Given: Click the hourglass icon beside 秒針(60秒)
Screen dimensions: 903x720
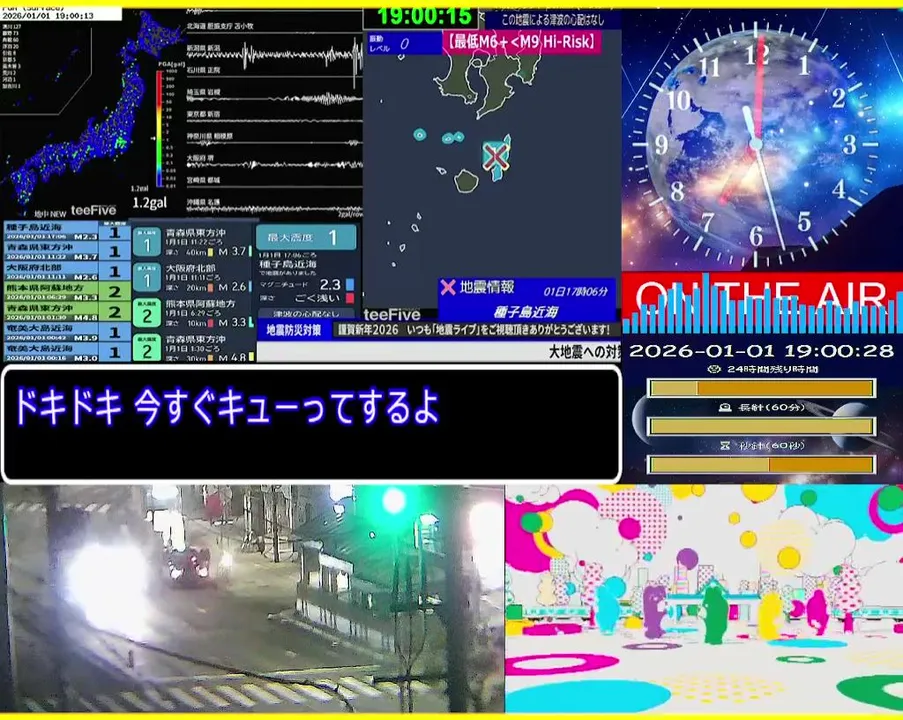Looking at the screenshot, I should coord(725,446).
